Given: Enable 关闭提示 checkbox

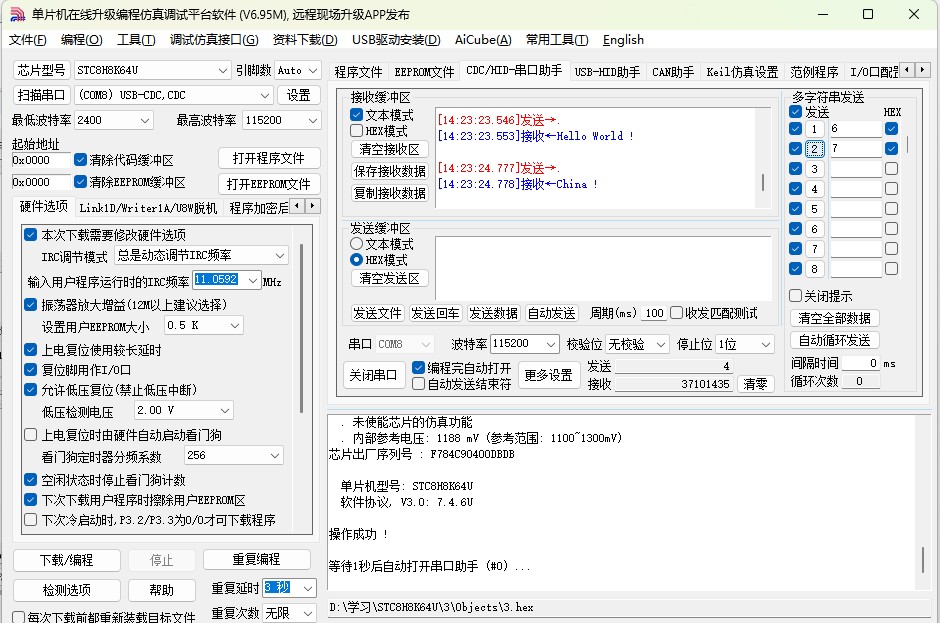Looking at the screenshot, I should click(x=796, y=296).
